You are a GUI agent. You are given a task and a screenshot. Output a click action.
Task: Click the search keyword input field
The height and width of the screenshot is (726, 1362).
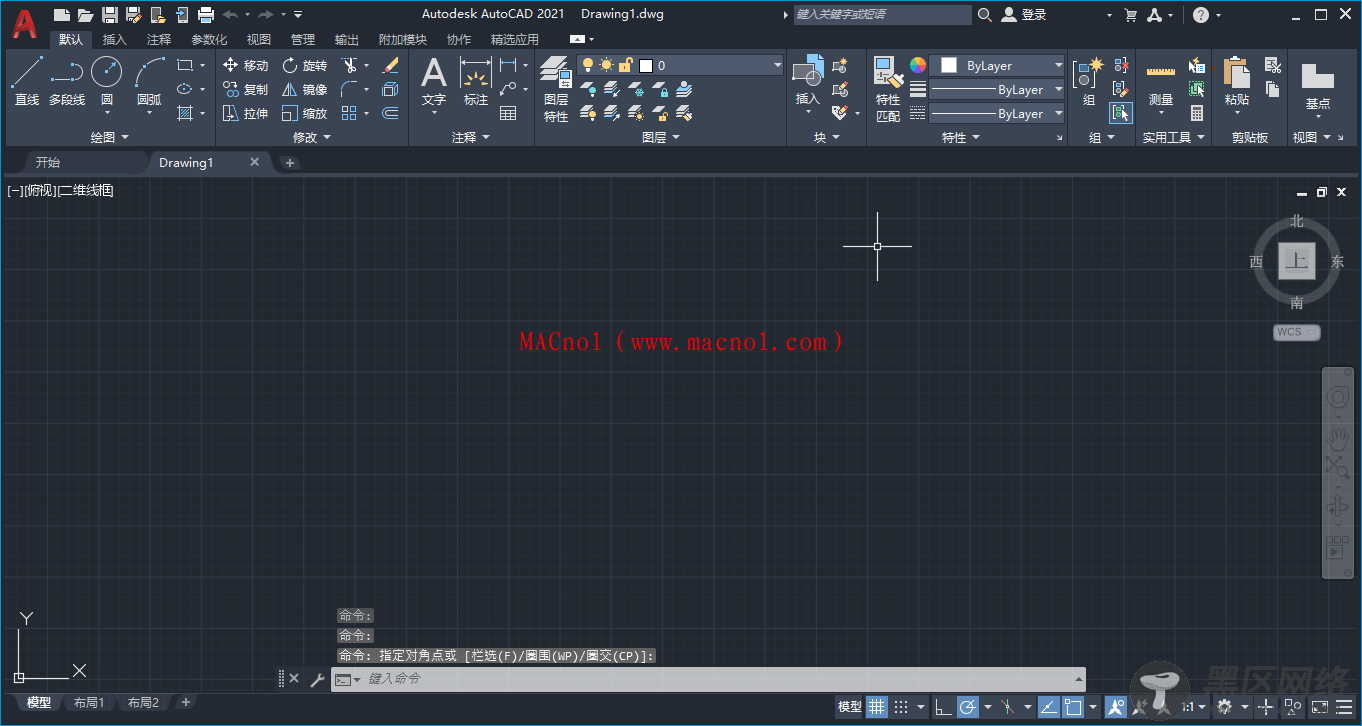[882, 14]
